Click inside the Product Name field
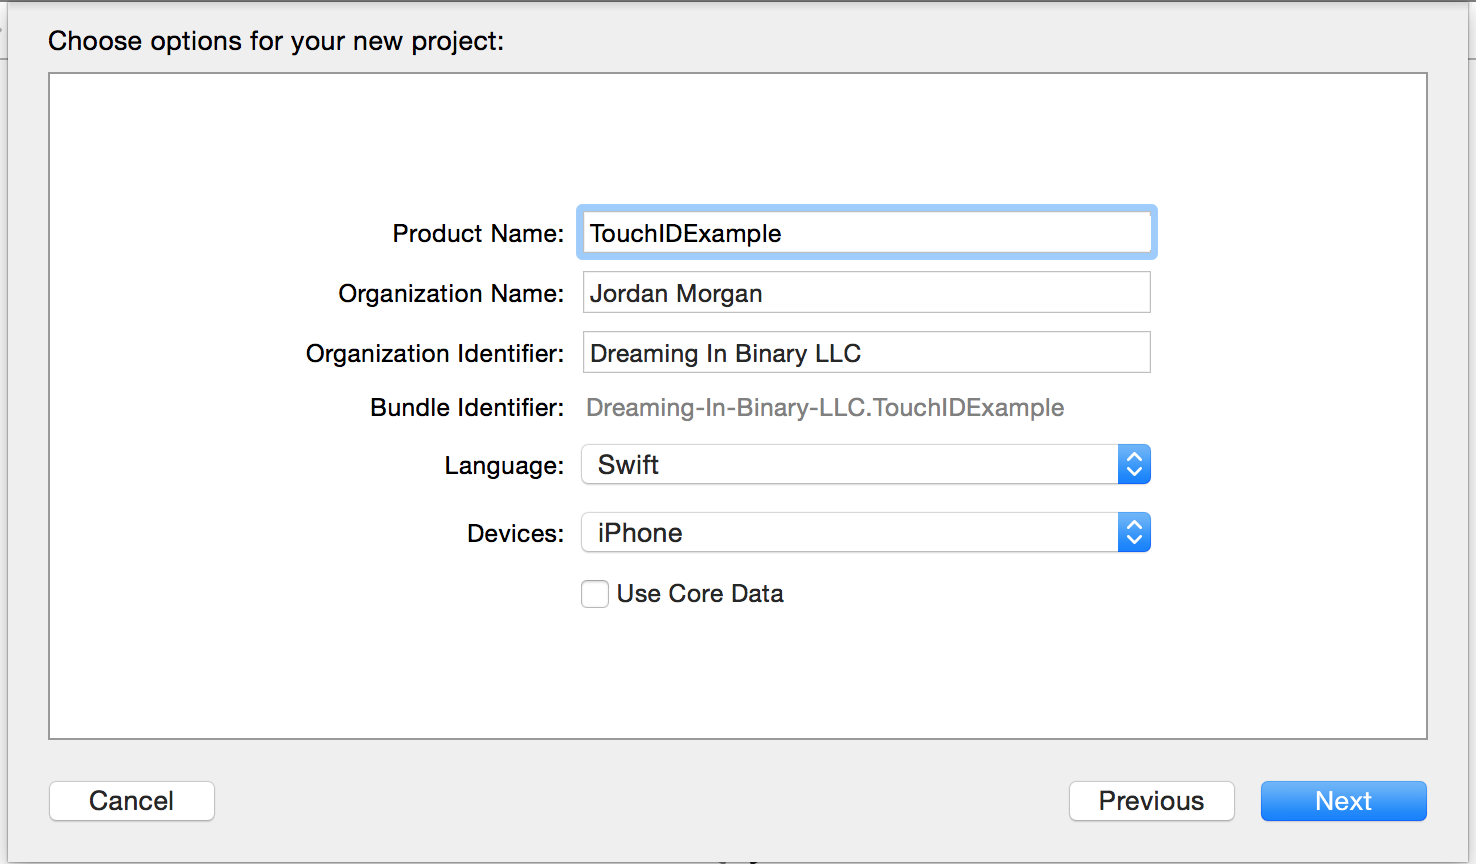The height and width of the screenshot is (864, 1476). [866, 232]
